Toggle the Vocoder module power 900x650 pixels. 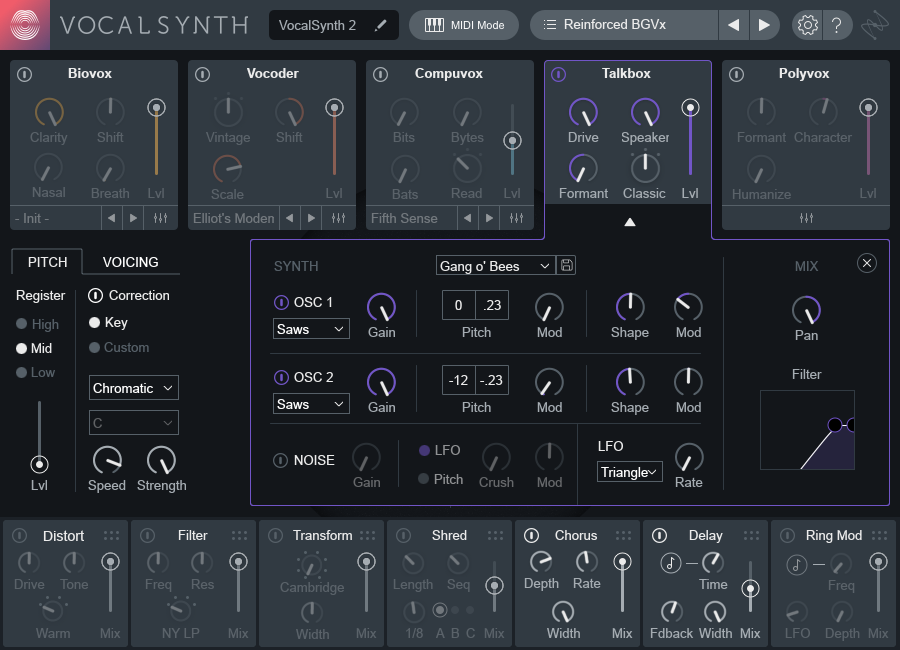203,74
